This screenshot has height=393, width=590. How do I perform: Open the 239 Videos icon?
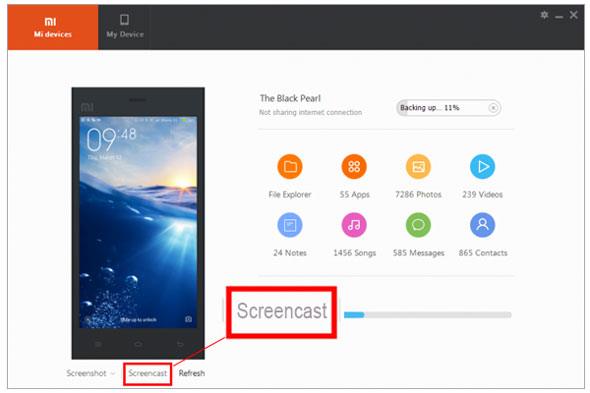pyautogui.click(x=482, y=166)
